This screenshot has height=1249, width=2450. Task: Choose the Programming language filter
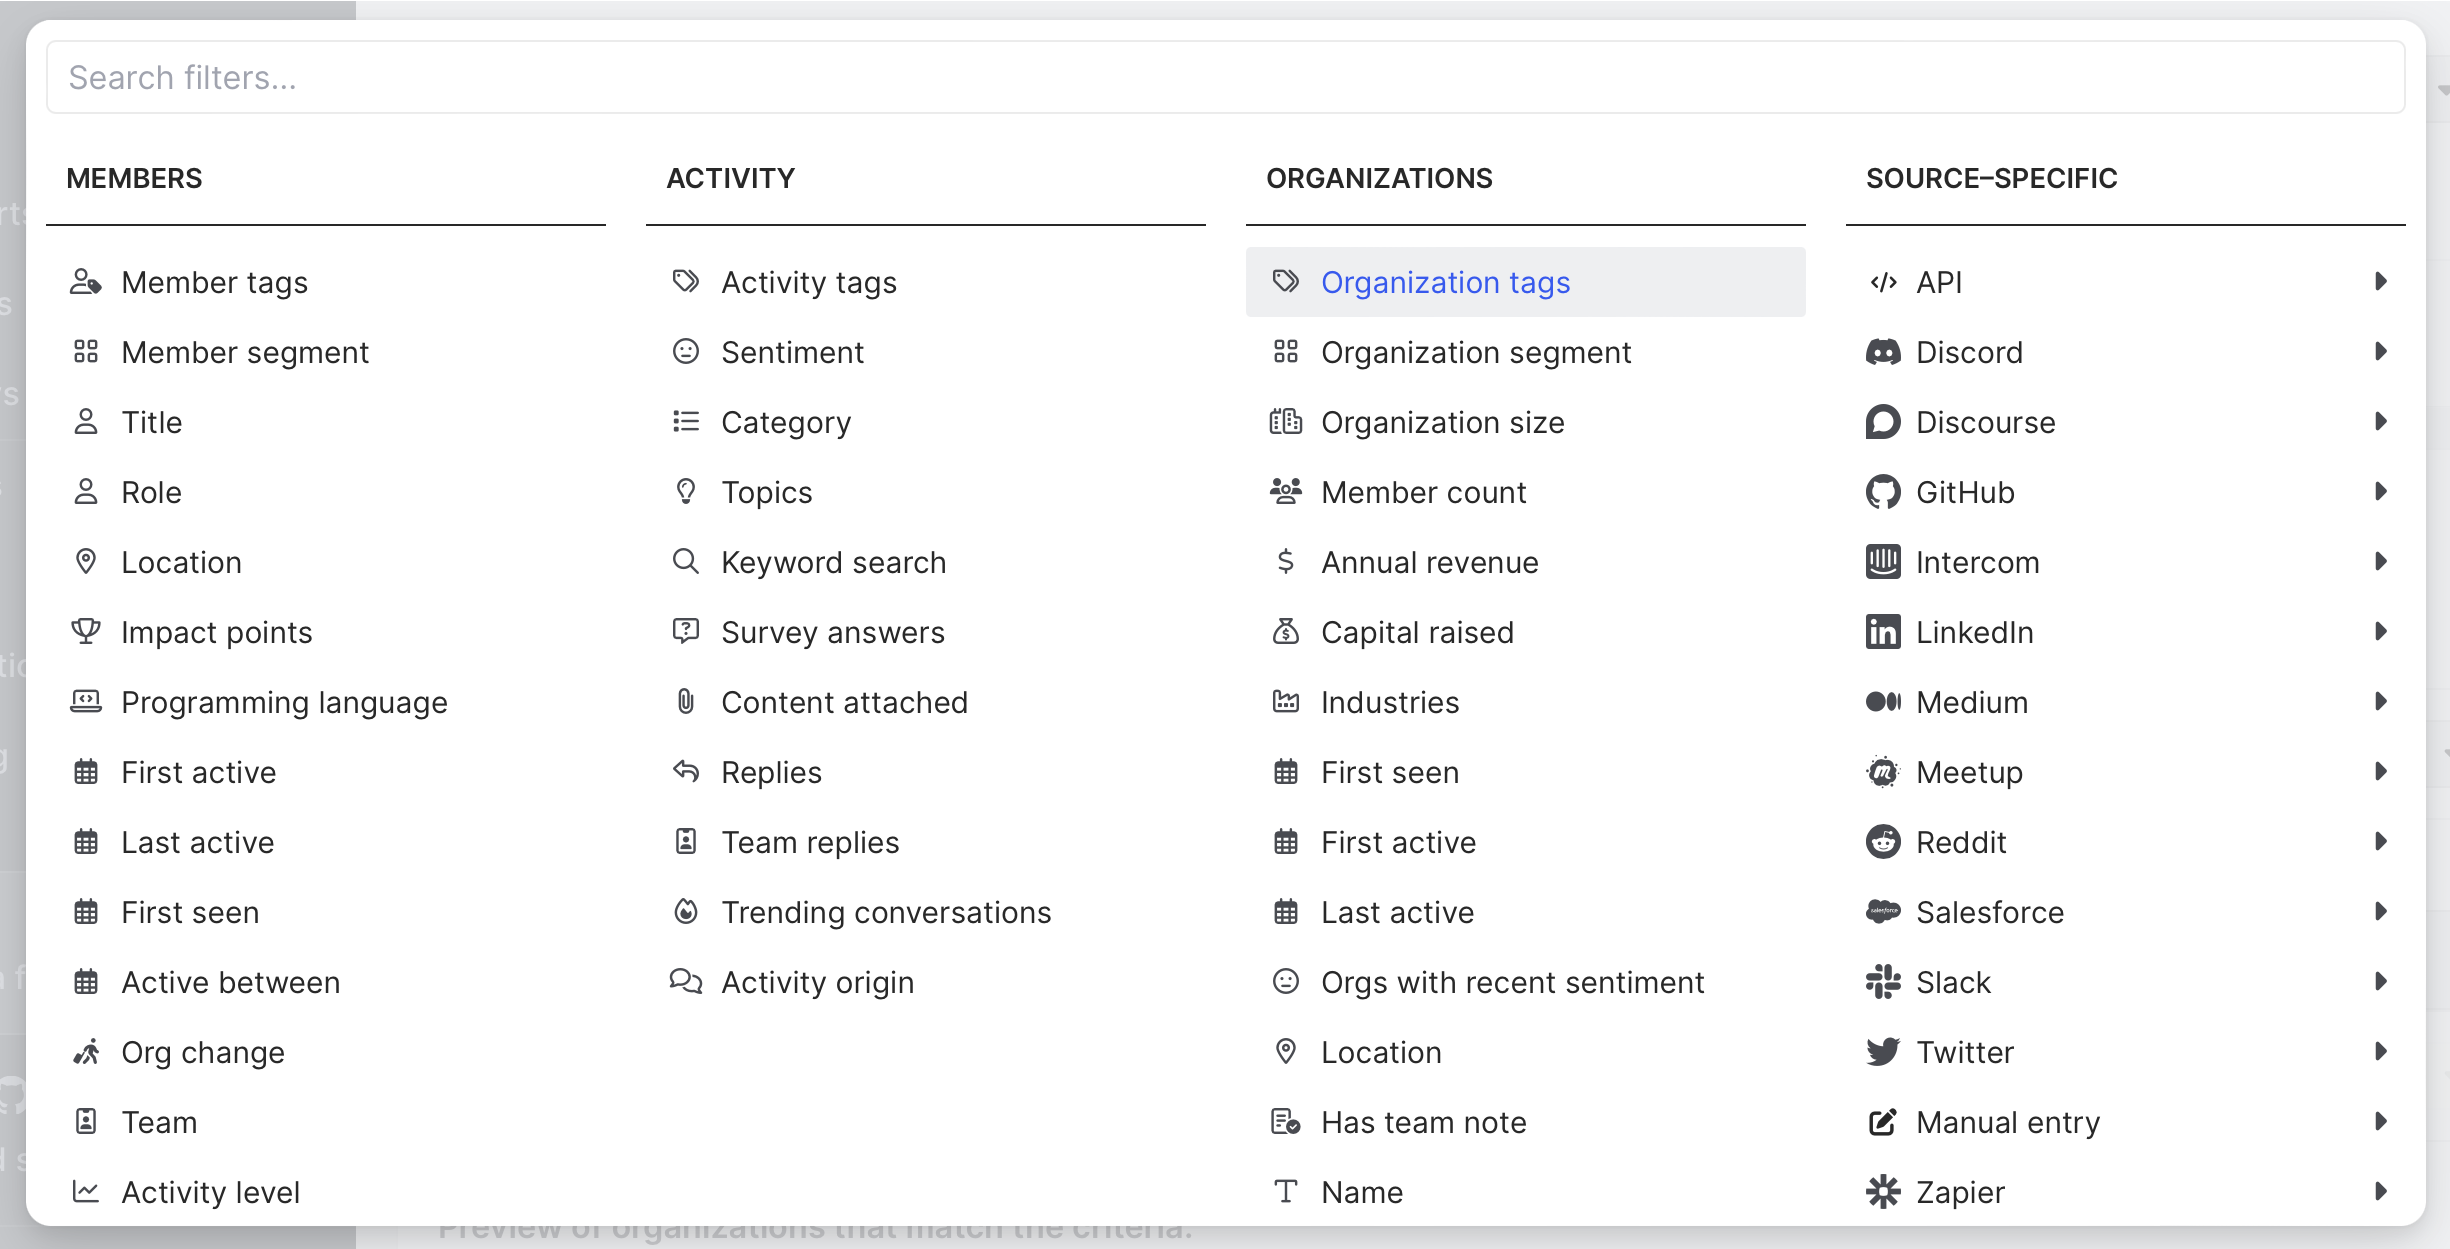coord(284,702)
